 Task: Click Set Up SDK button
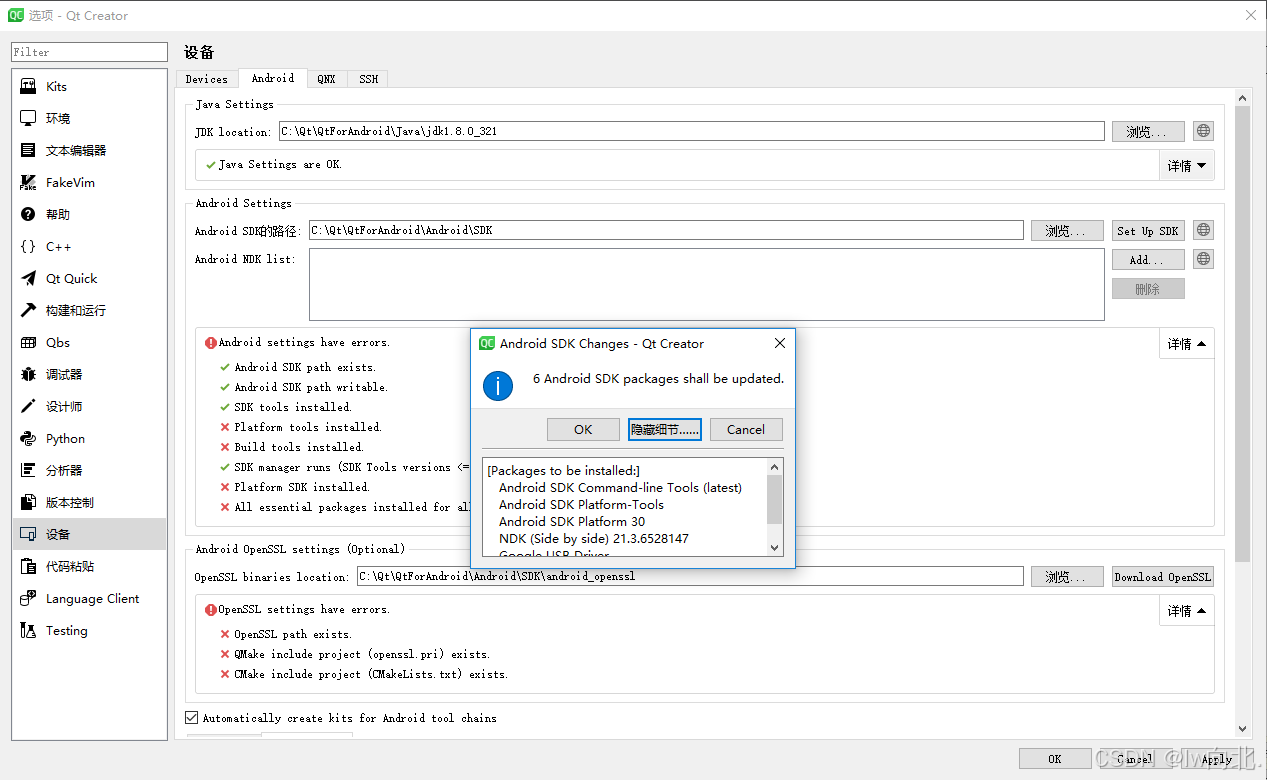pyautogui.click(x=1148, y=230)
